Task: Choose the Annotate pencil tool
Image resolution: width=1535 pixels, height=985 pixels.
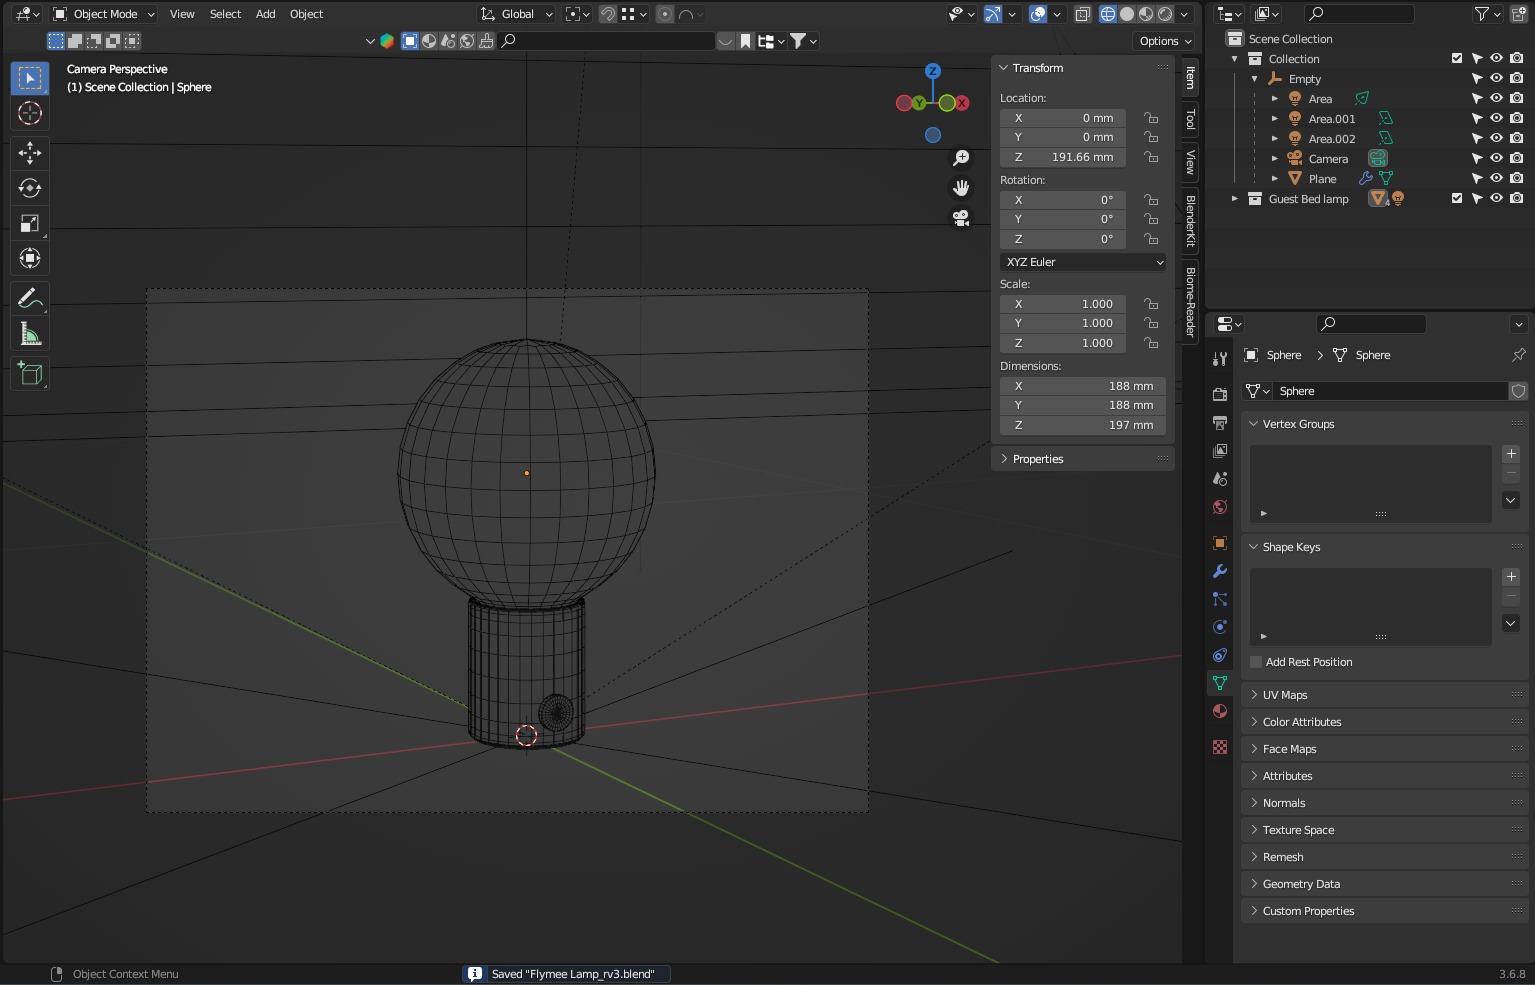Action: point(29,298)
